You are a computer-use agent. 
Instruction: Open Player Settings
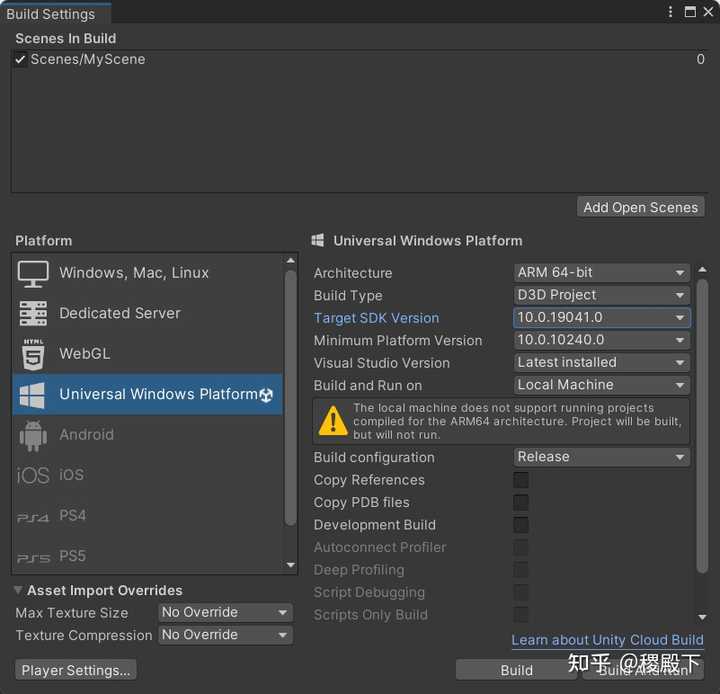click(x=76, y=671)
